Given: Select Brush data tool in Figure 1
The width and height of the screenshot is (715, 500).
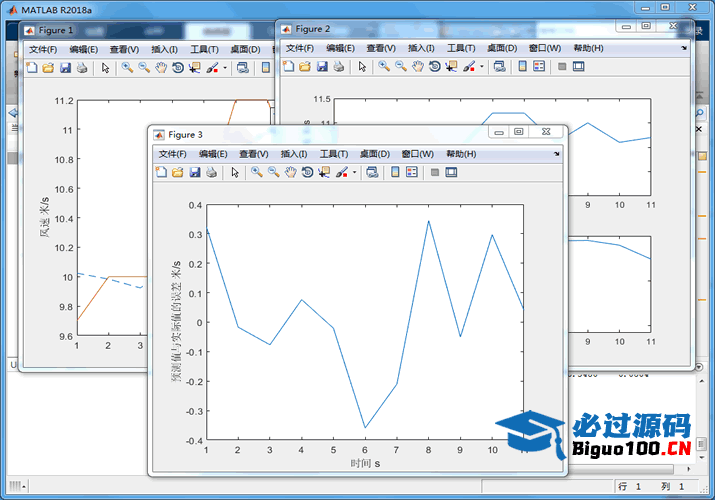Looking at the screenshot, I should 211,68.
